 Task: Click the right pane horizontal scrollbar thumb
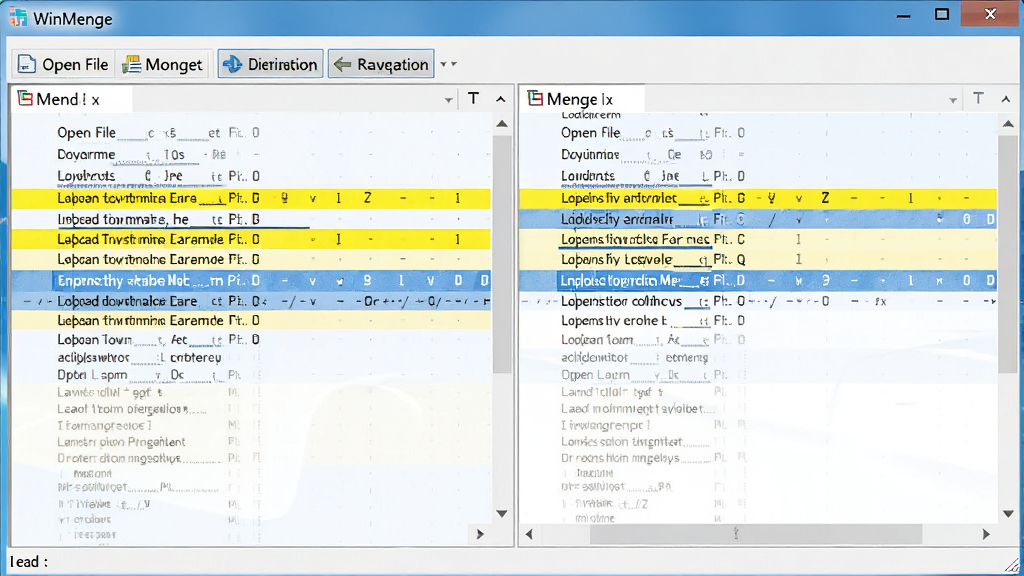coord(756,534)
